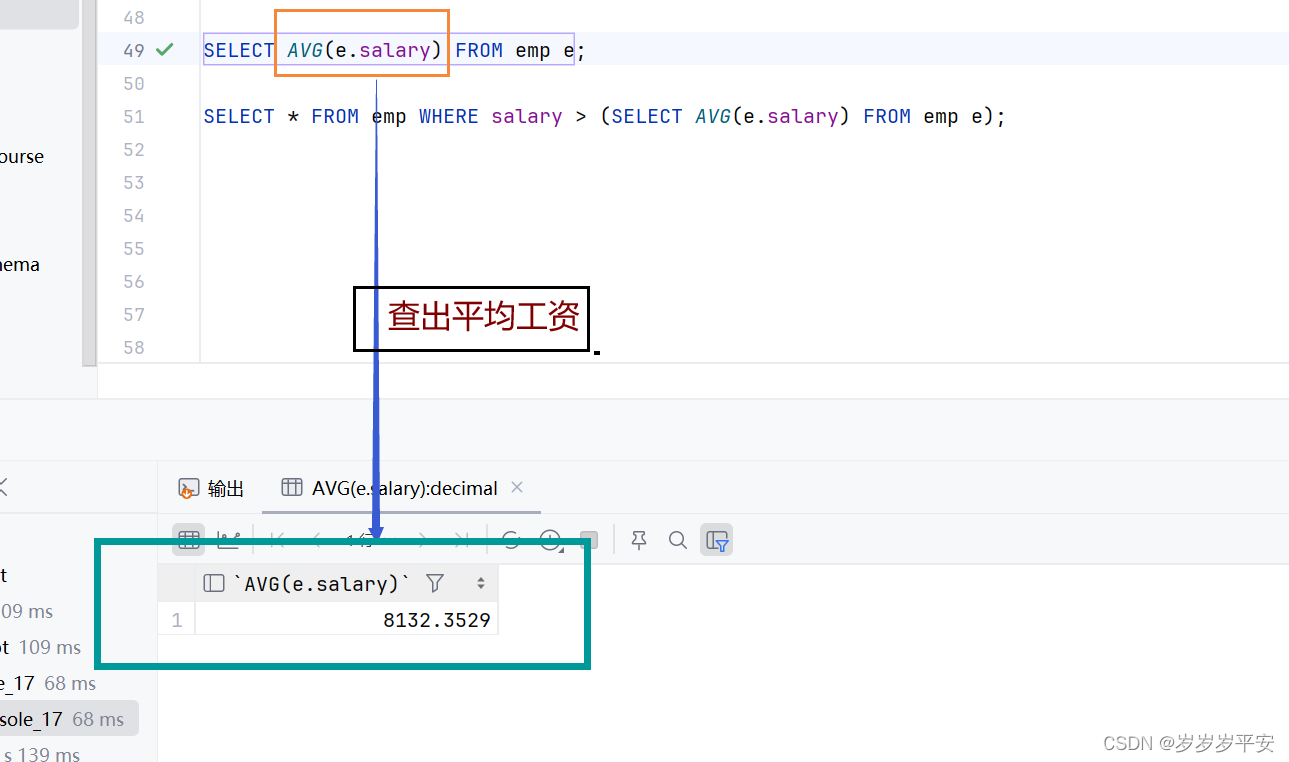Viewport: 1289px width, 762px height.
Task: Pin the AVG result tab
Action: click(639, 540)
